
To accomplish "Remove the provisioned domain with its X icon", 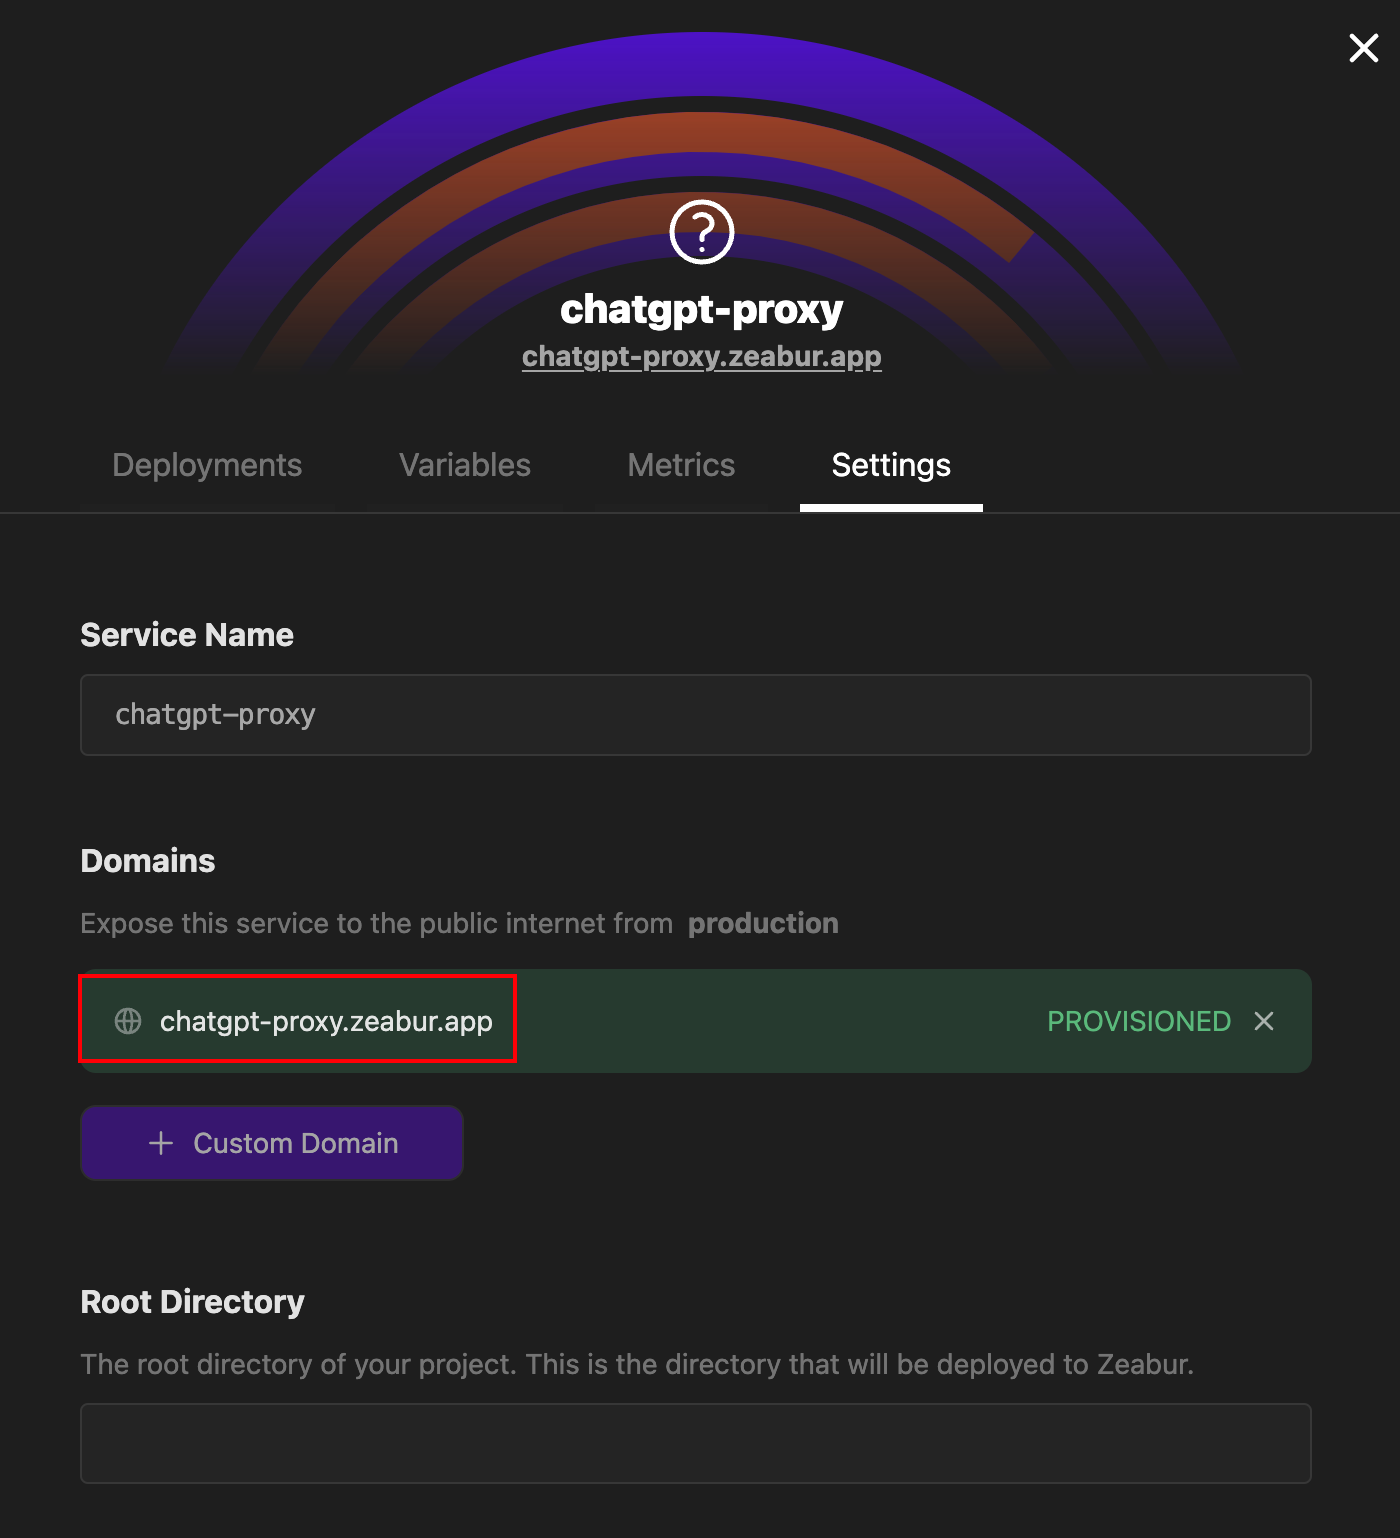I will click(1264, 1021).
